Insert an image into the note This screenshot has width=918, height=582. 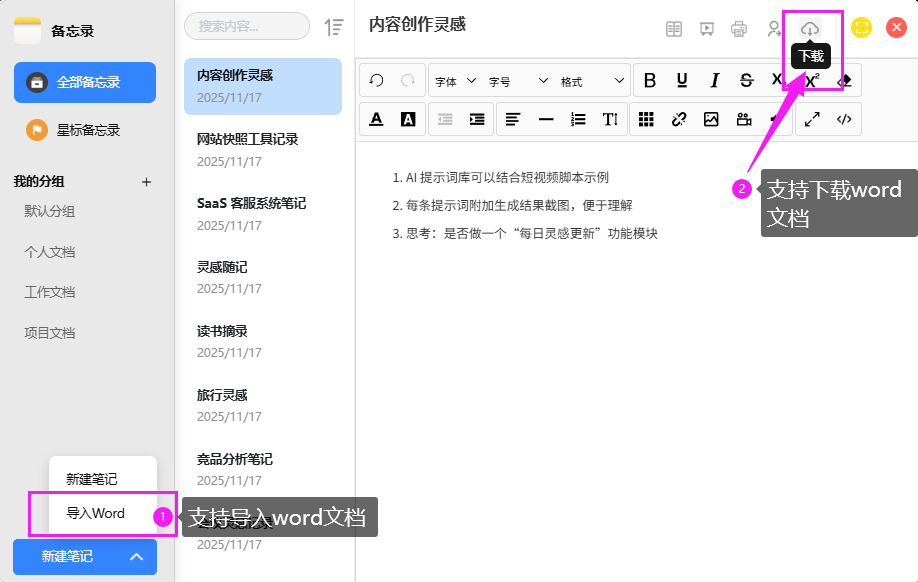(x=711, y=119)
